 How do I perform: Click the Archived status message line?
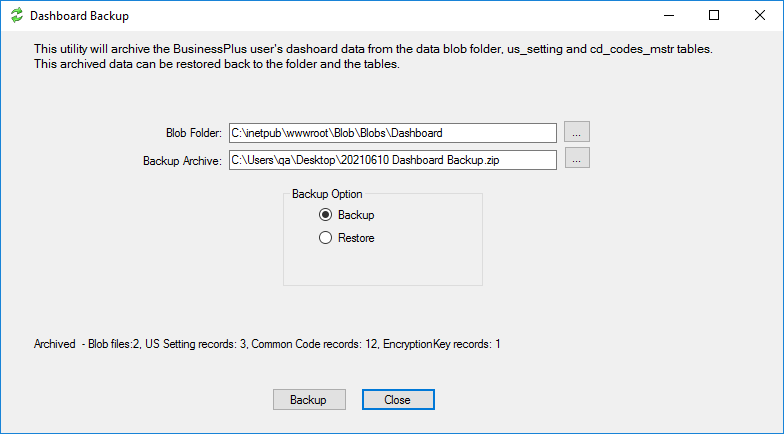(x=267, y=344)
